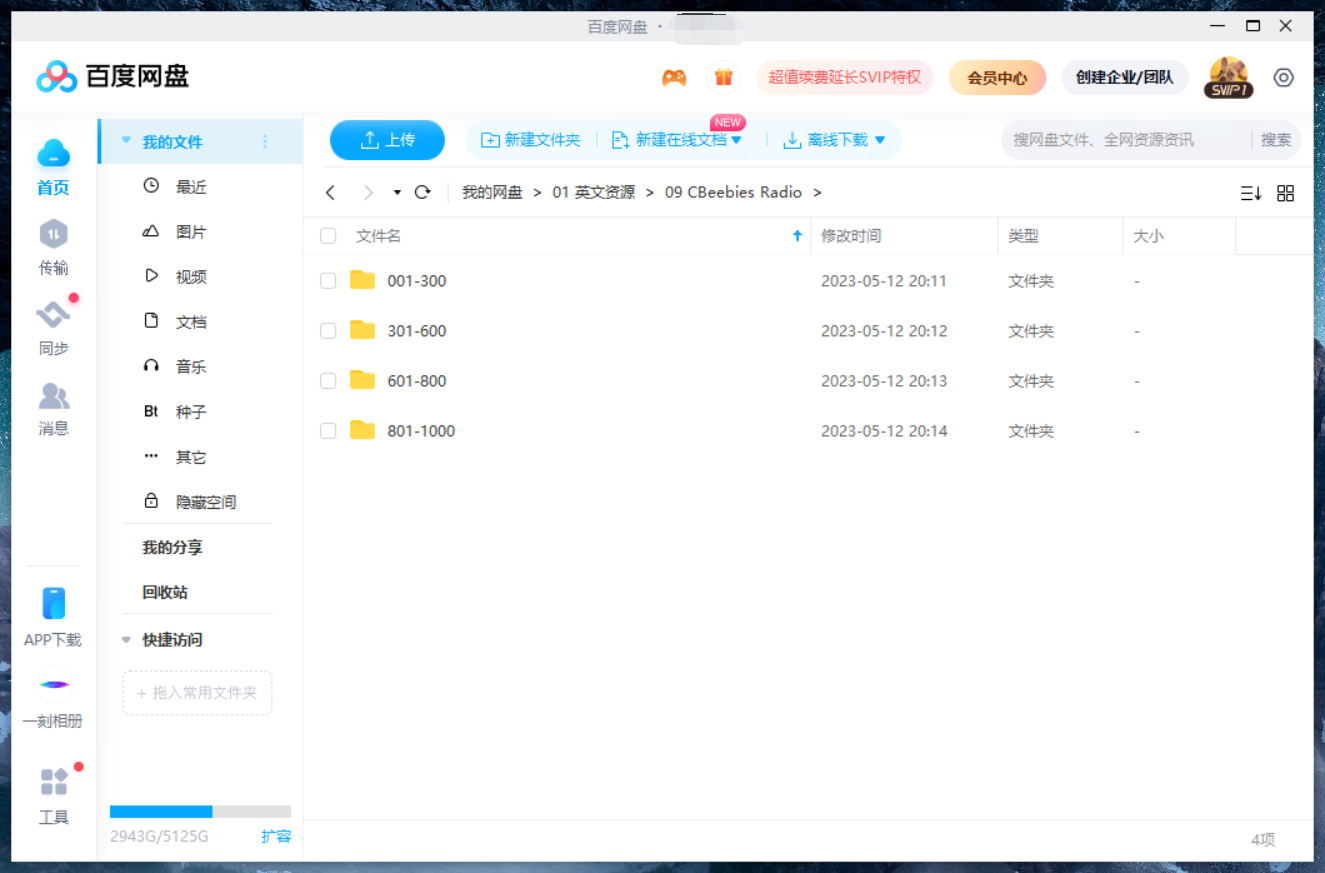Click the gift promotion icon

723,77
